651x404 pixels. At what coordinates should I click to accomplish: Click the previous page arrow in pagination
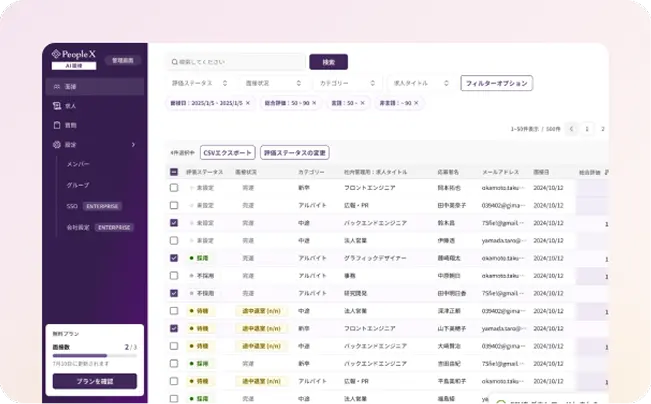tap(571, 129)
